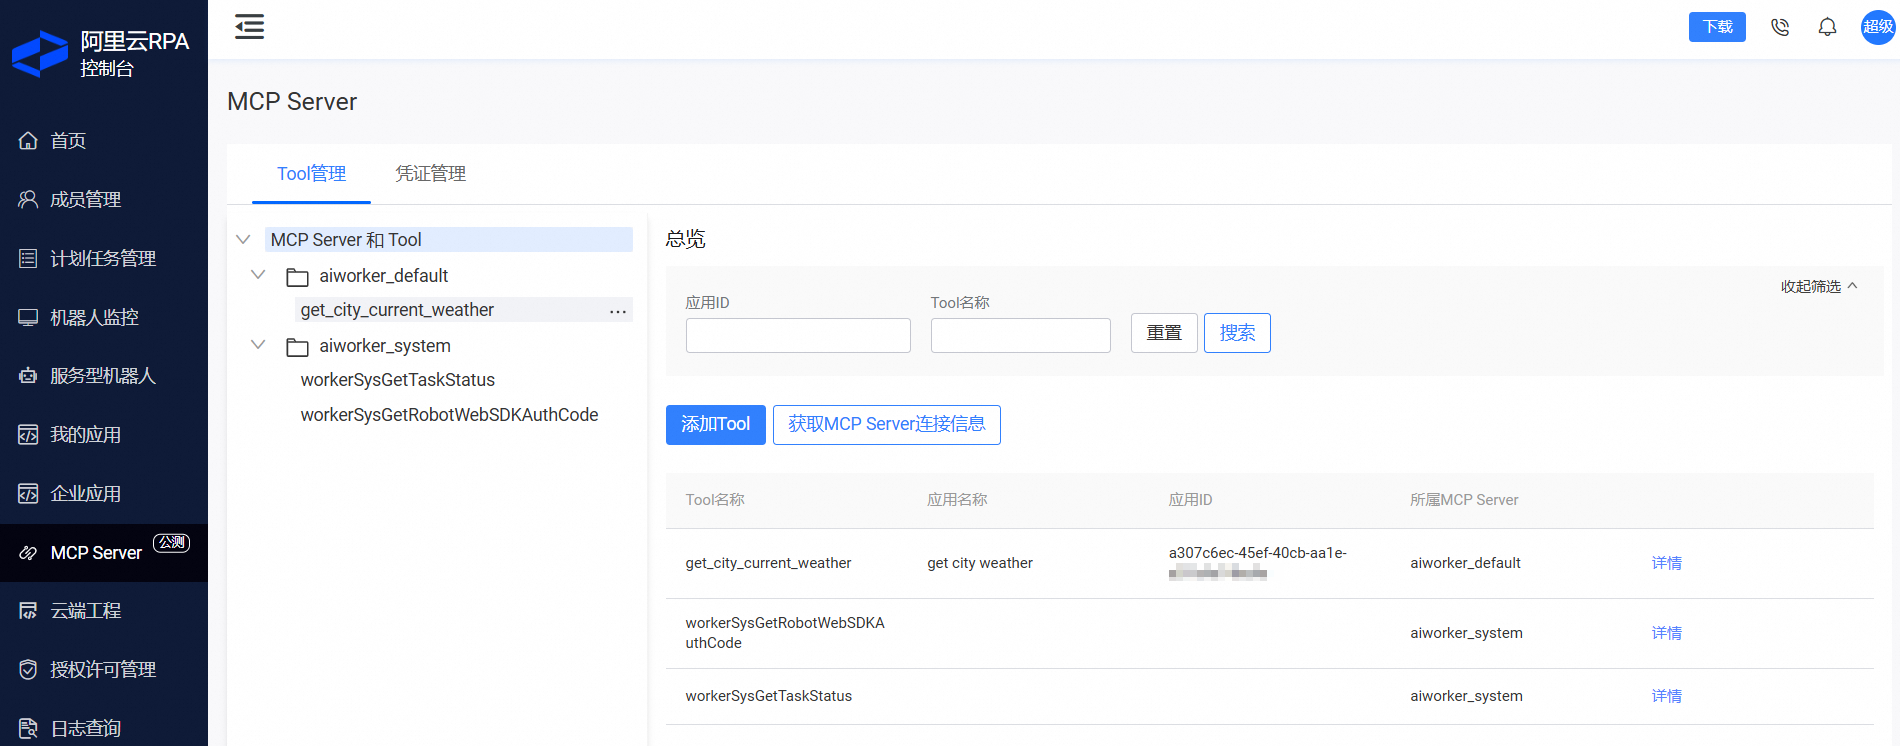This screenshot has width=1900, height=746.
Task: Click the 添加Tool button
Action: click(x=716, y=425)
